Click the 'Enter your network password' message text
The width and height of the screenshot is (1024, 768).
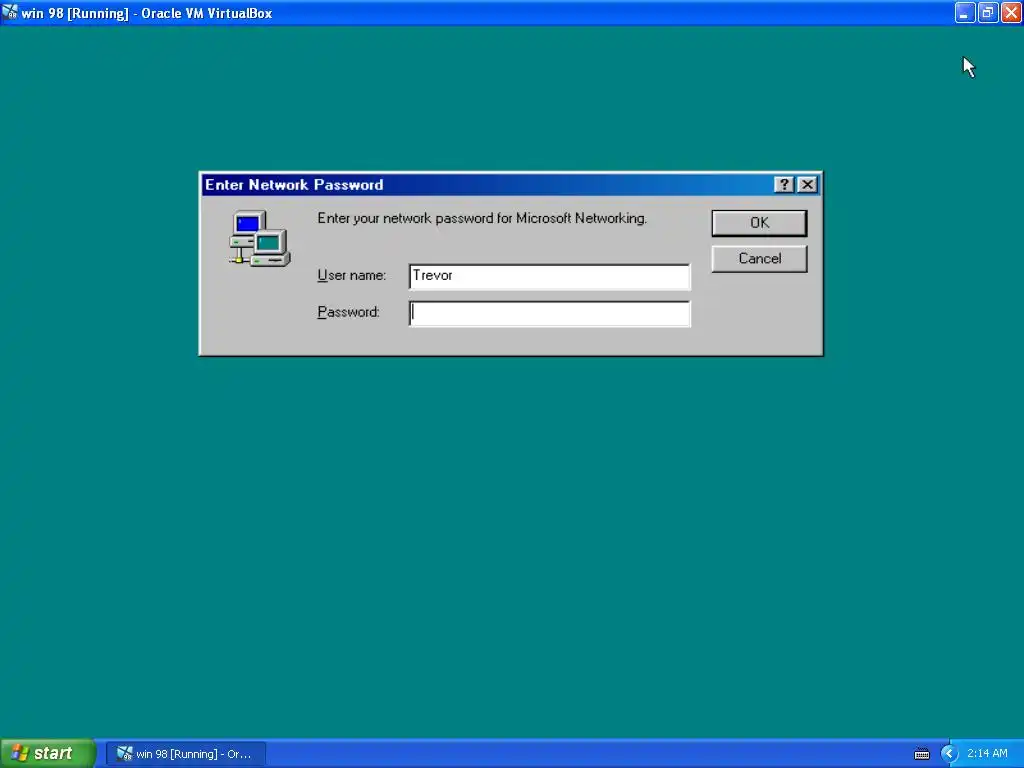[482, 218]
